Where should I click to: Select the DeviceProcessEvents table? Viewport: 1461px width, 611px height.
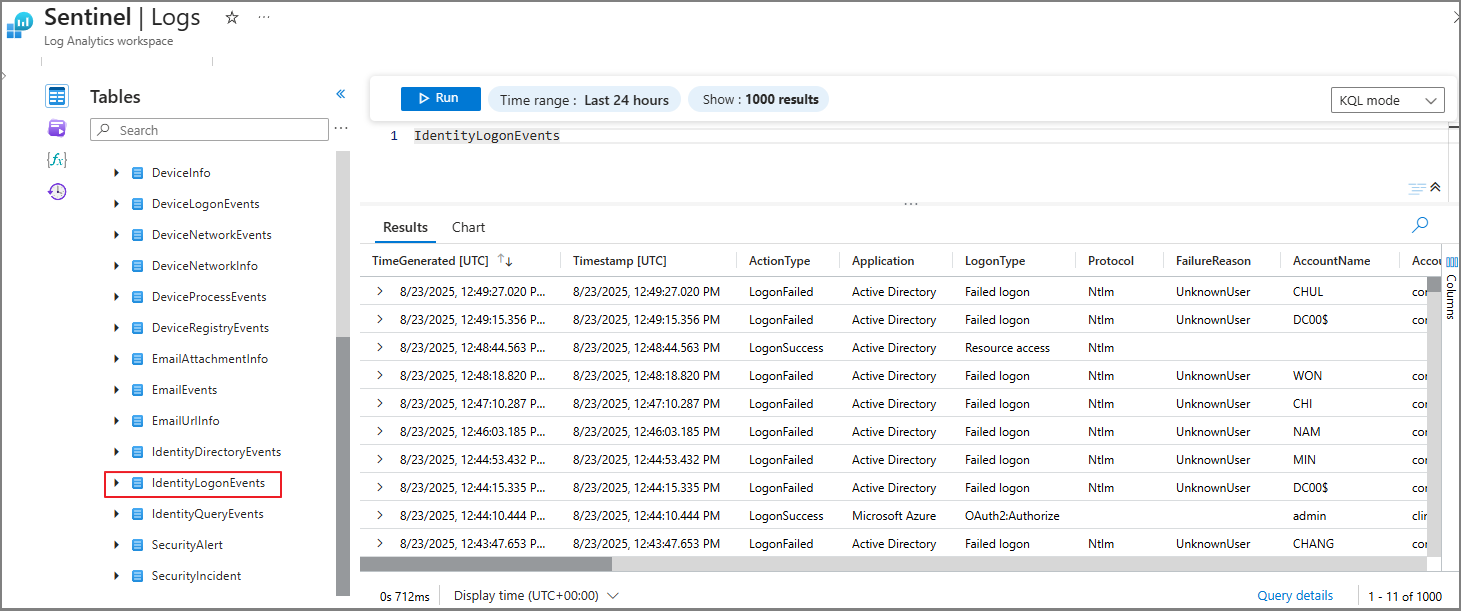[x=209, y=297]
